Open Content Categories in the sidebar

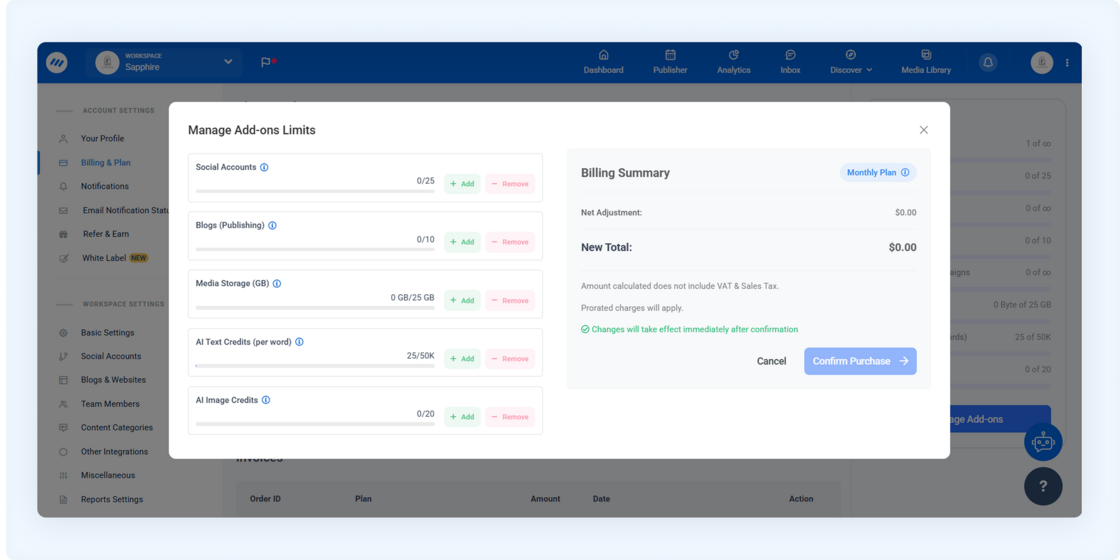click(x=116, y=428)
